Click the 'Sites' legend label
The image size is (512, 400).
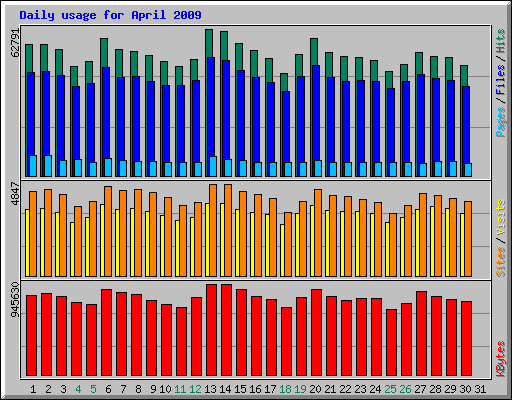[x=501, y=262]
